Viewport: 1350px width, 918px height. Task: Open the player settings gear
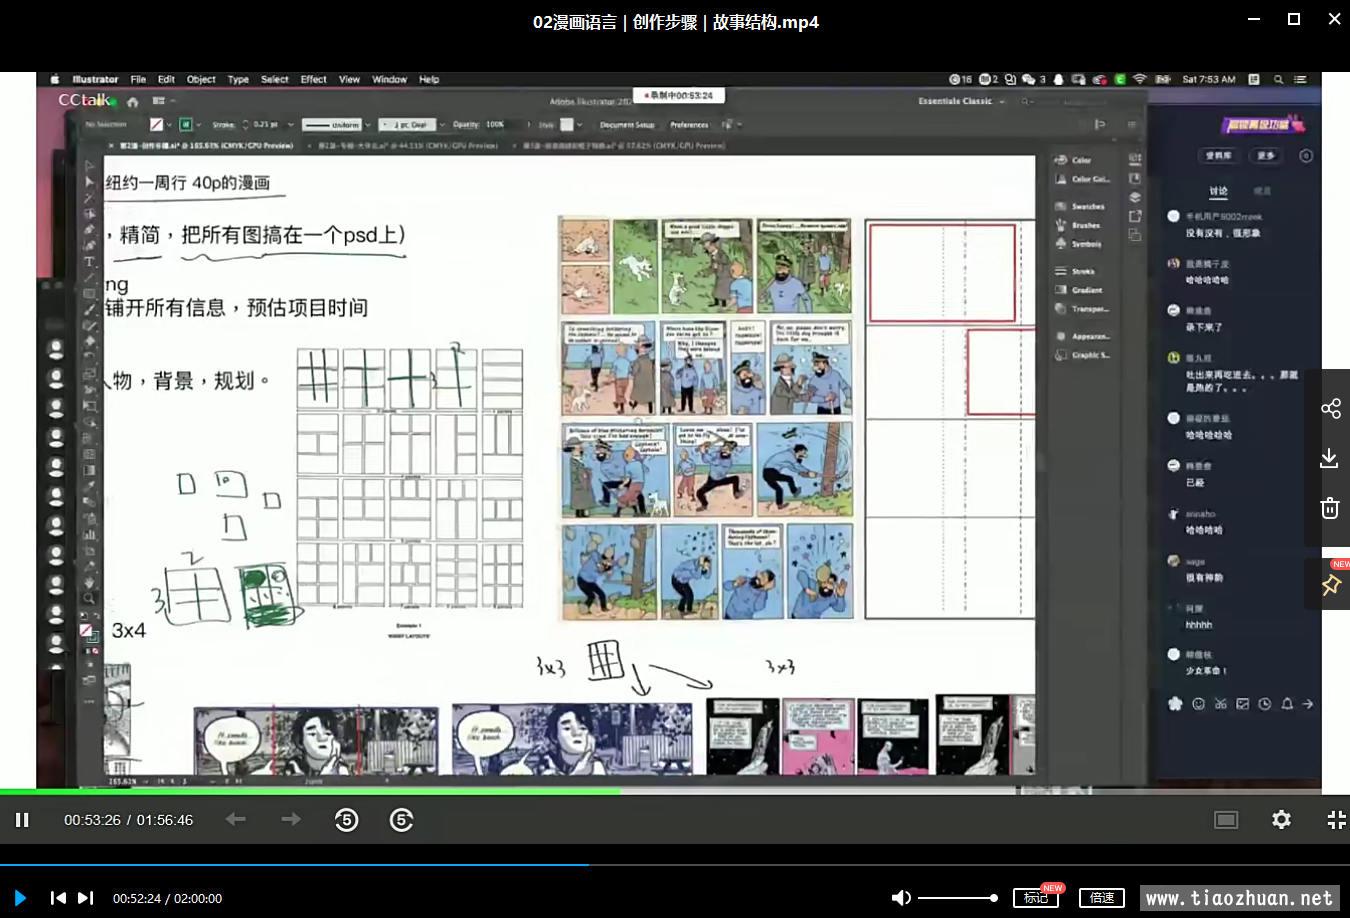[1281, 820]
